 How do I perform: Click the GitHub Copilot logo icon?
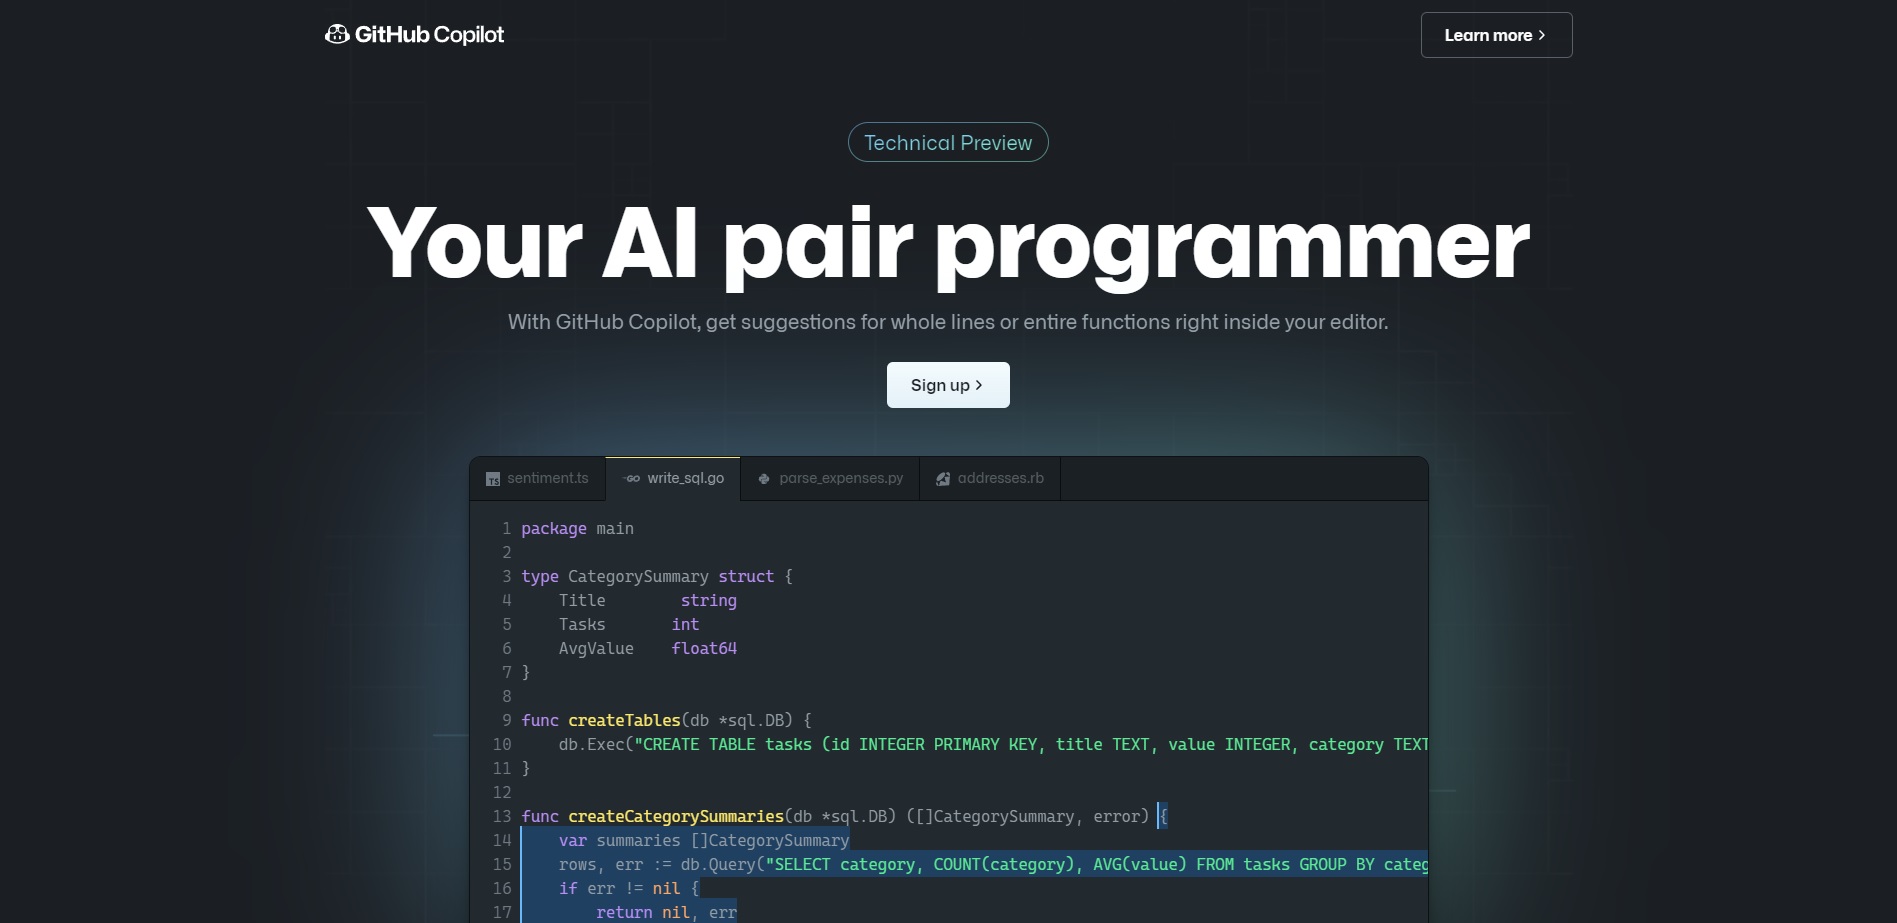[x=337, y=34]
